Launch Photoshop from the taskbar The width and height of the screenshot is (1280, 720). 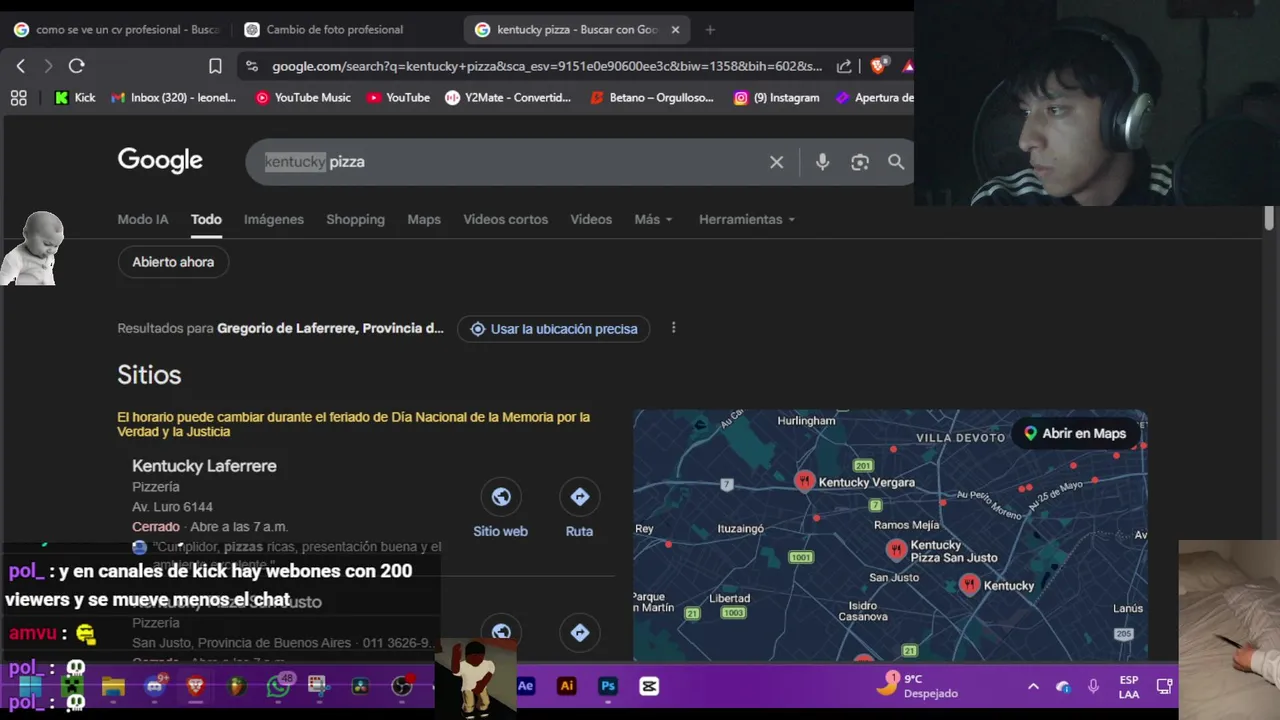608,686
